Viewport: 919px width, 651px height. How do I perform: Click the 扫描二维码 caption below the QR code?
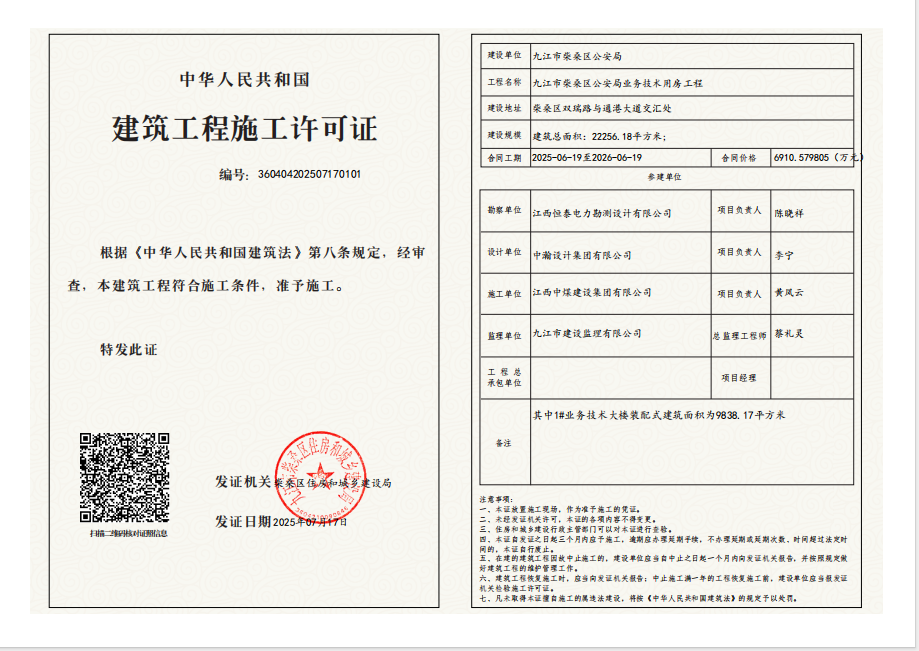(x=125, y=534)
